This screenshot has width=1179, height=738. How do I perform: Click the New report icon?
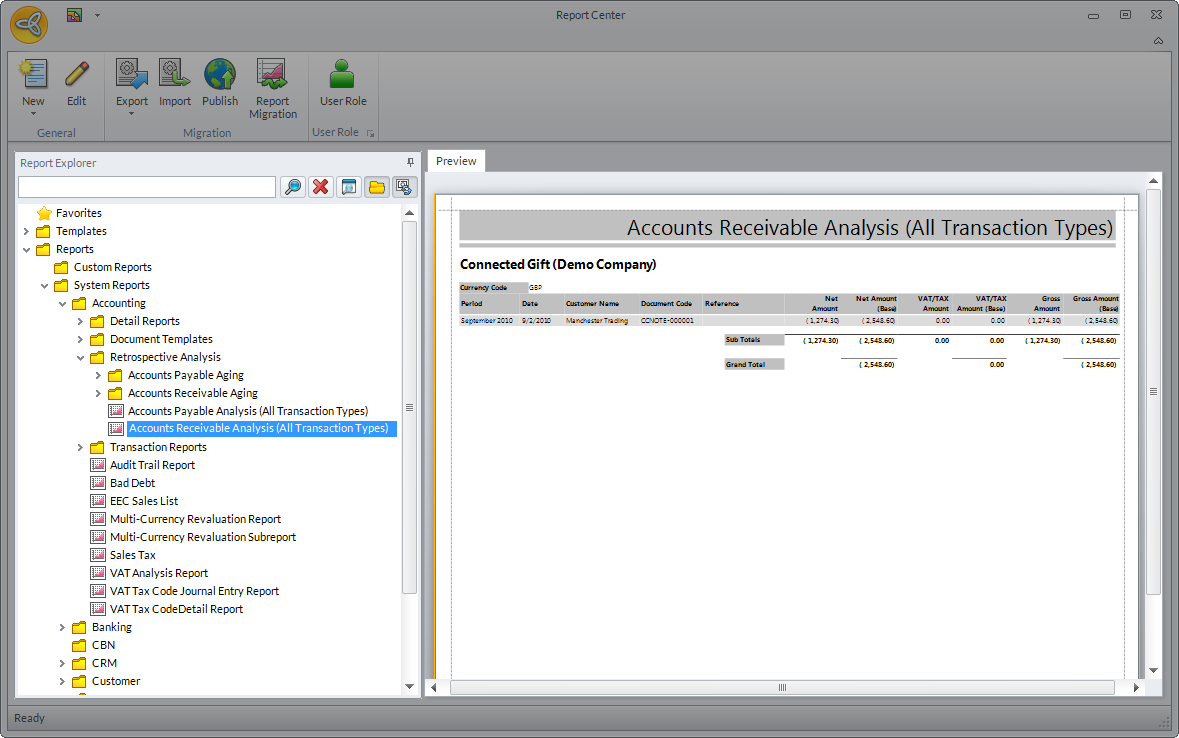(33, 76)
